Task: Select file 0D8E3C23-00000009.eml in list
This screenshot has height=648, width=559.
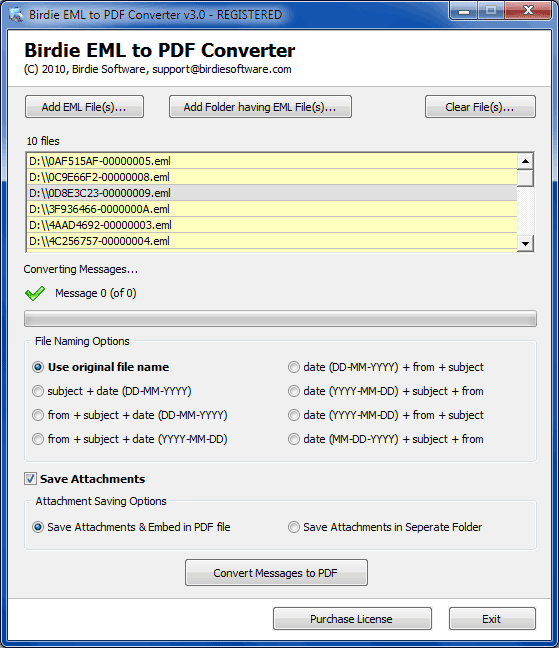Action: pyautogui.click(x=272, y=193)
